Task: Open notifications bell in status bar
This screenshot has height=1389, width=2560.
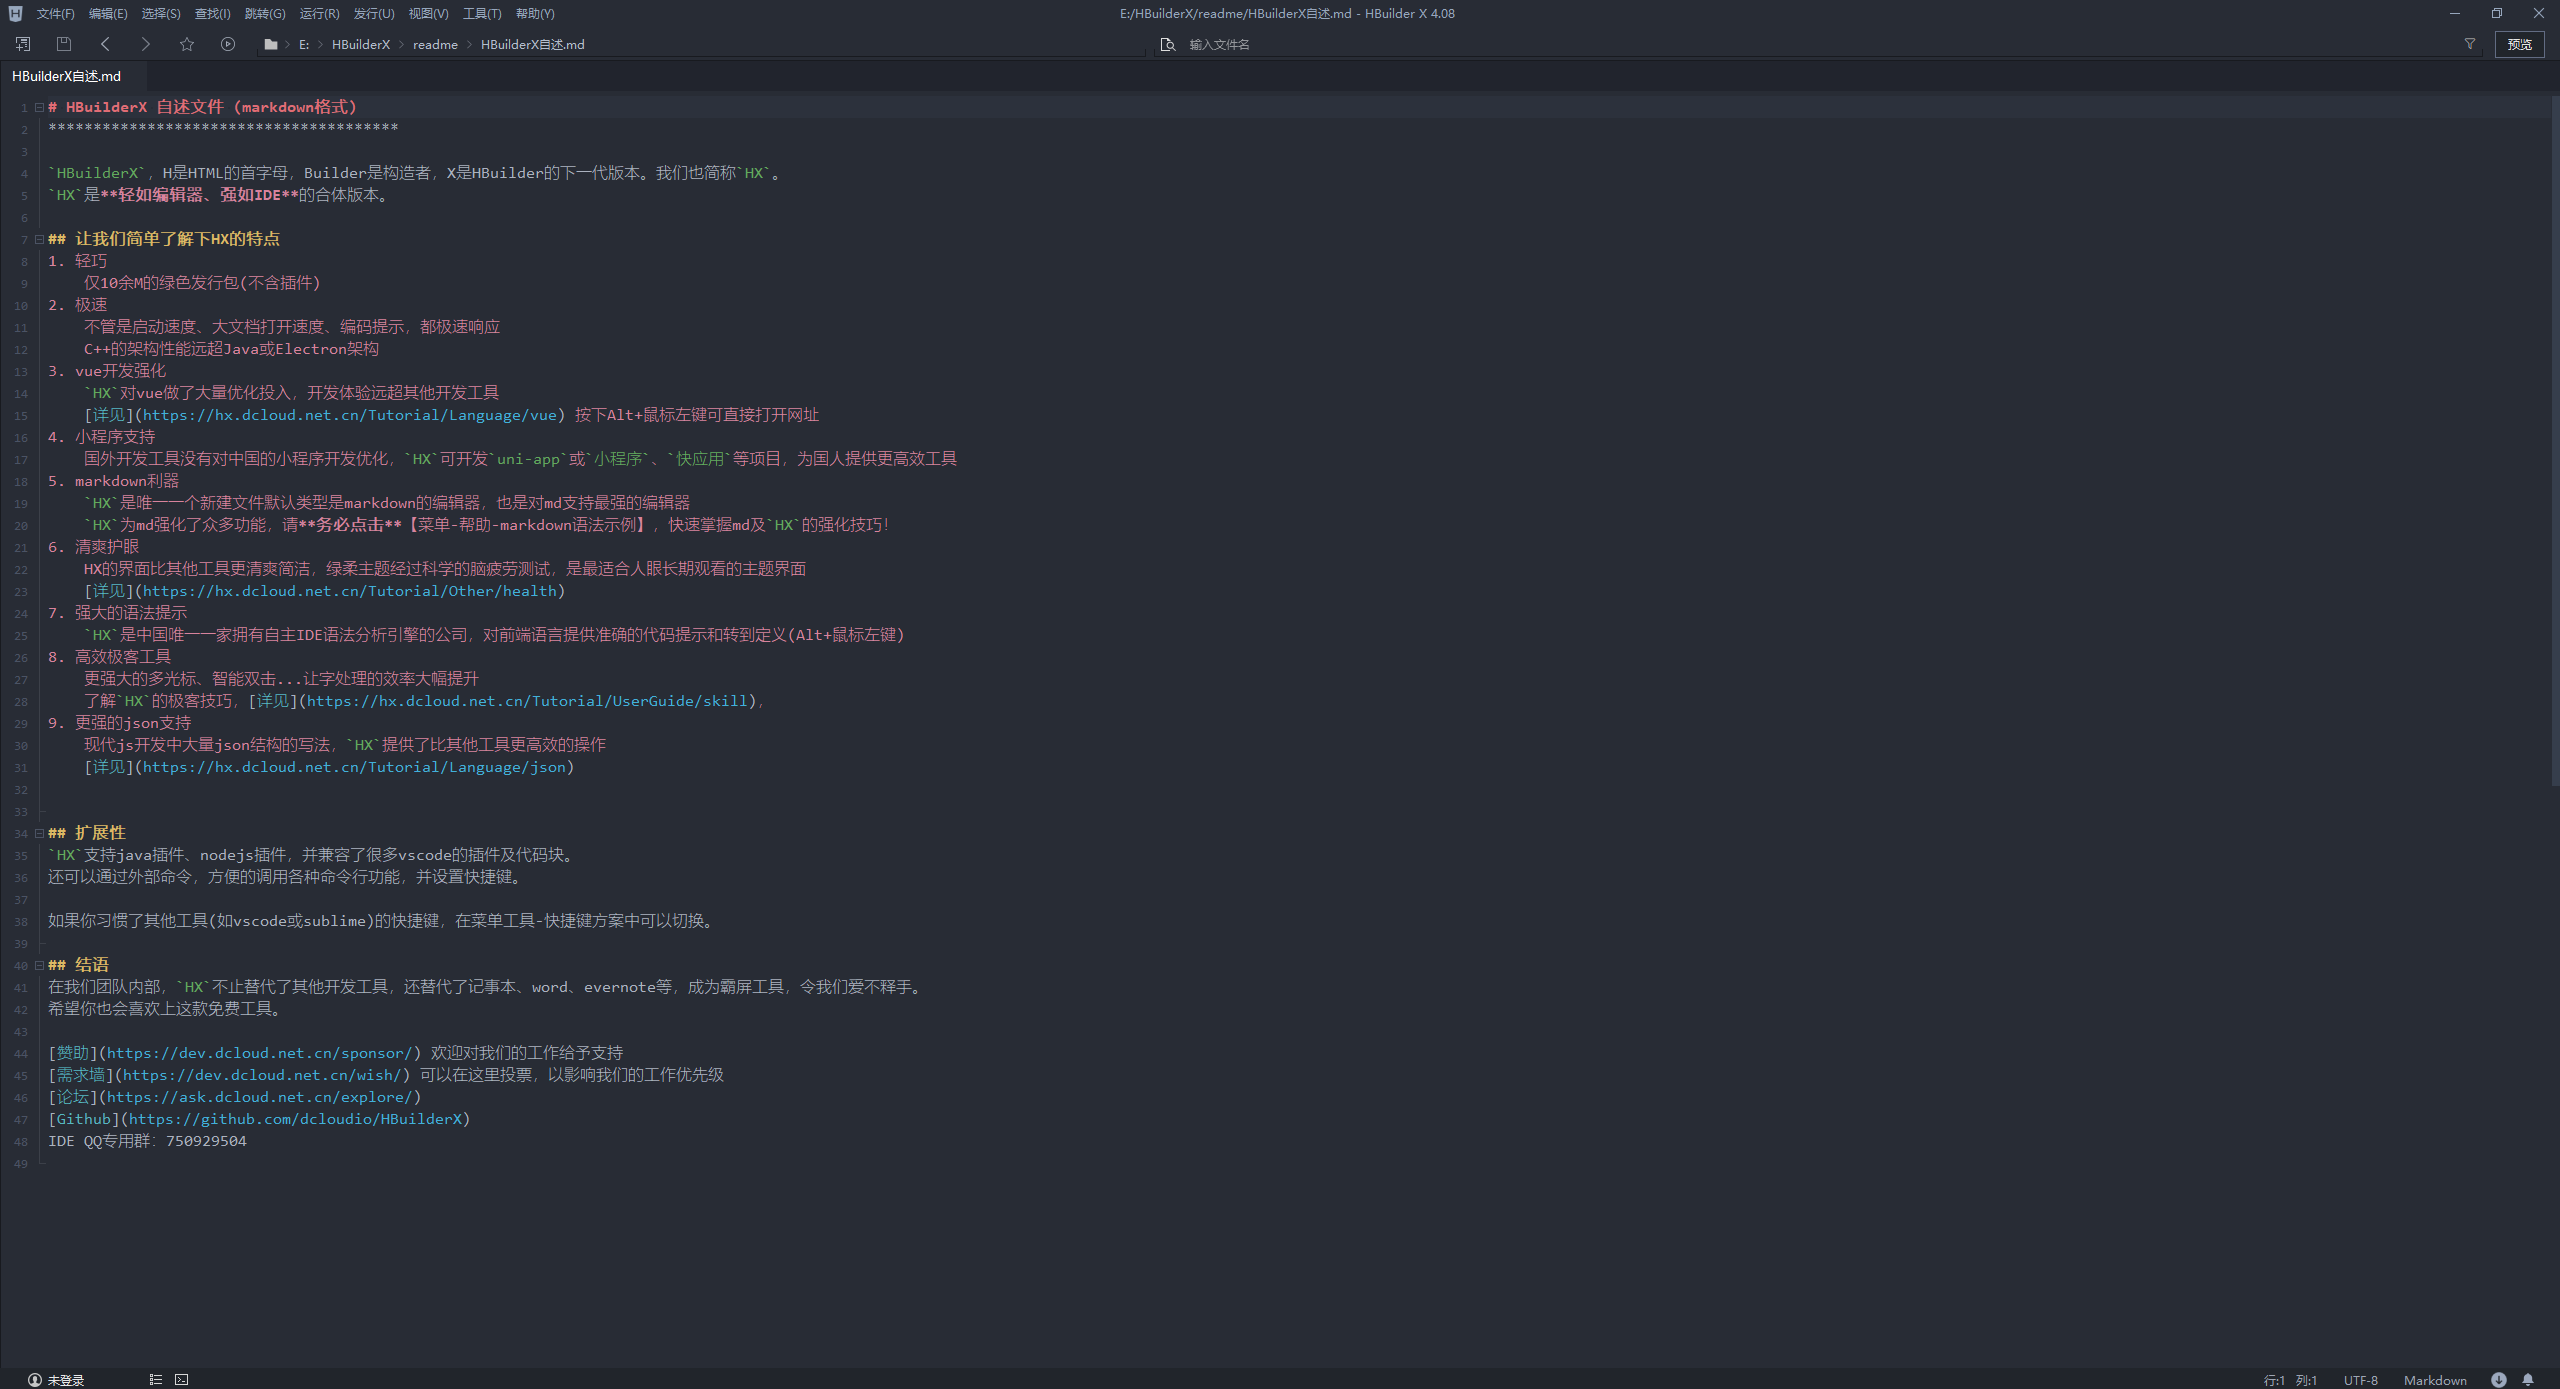Action: coord(2528,1379)
